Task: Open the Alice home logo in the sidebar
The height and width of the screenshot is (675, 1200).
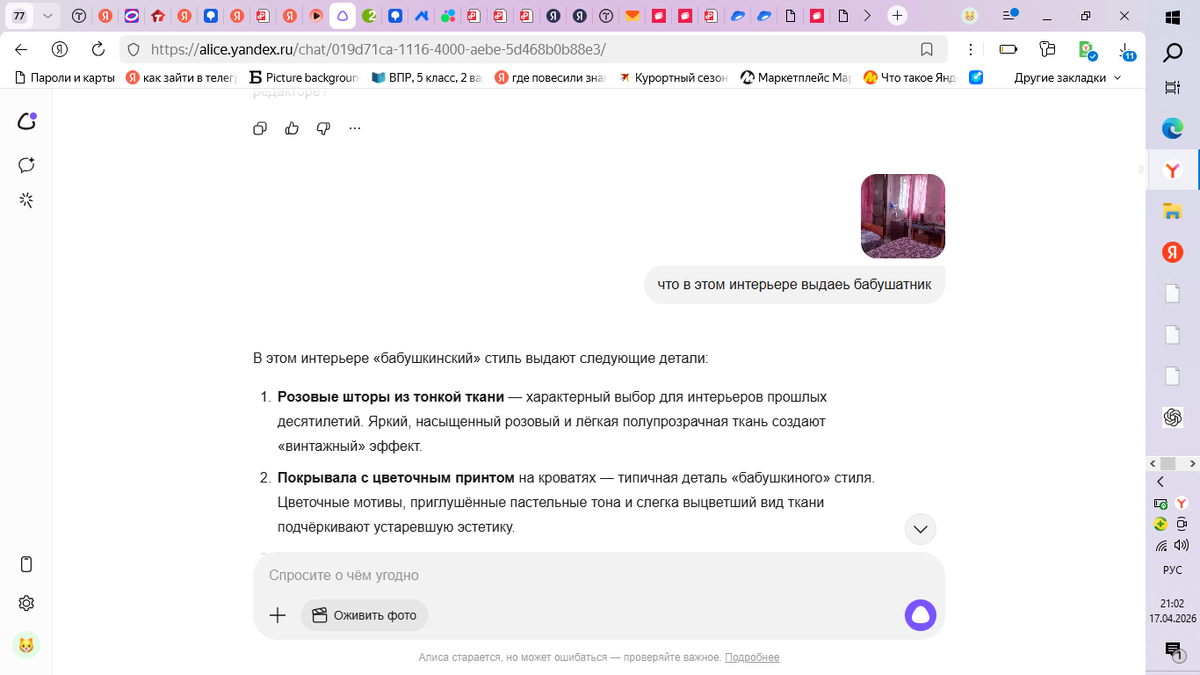Action: pyautogui.click(x=27, y=121)
